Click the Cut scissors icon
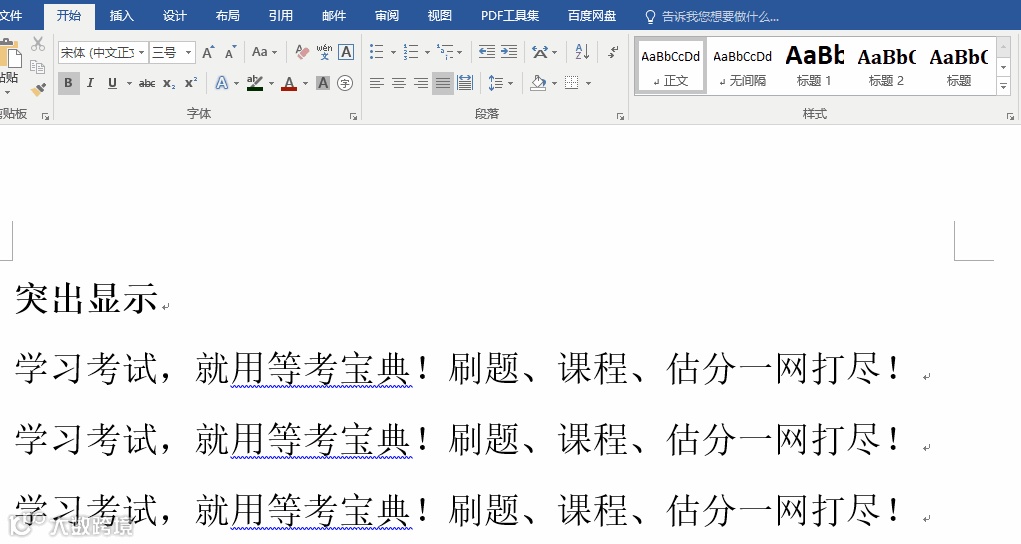Screen dimensions: 1021x544 click(x=38, y=44)
